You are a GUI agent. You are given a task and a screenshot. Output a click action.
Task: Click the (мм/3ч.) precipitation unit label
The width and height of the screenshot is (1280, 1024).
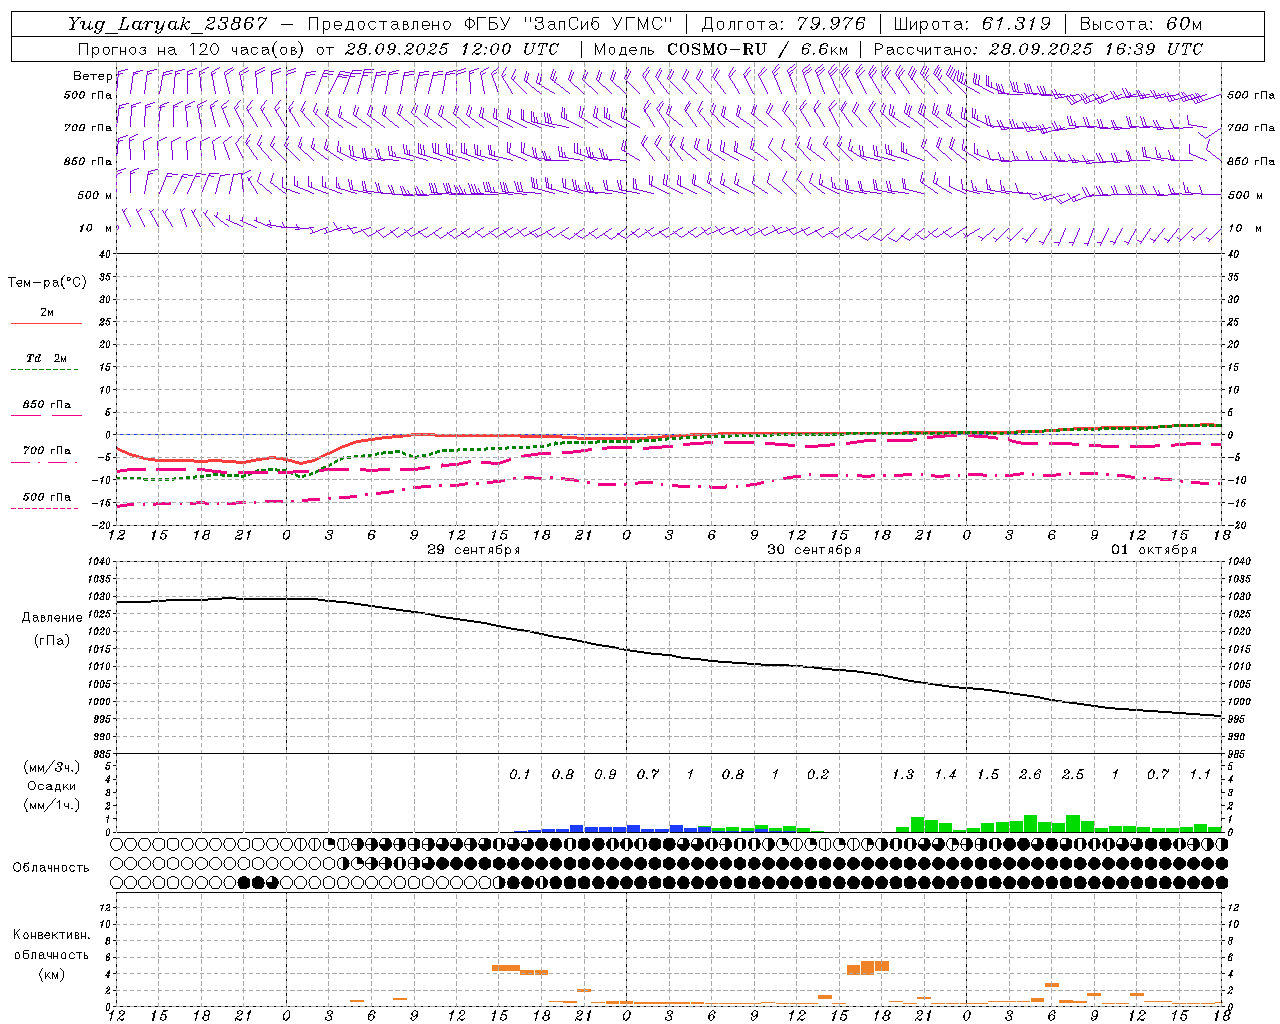(x=52, y=767)
